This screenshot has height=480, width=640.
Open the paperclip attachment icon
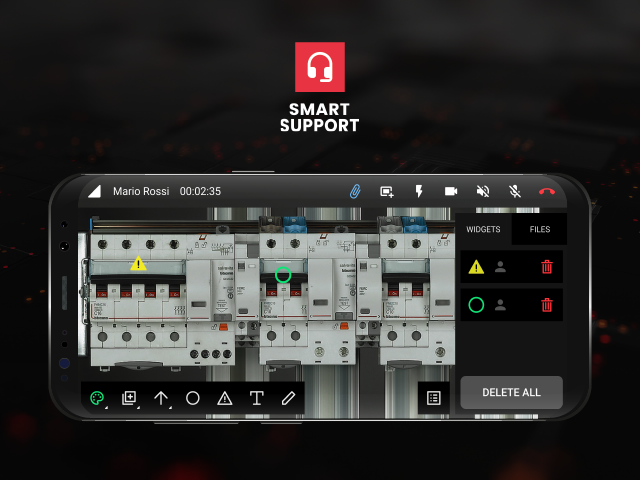point(355,191)
